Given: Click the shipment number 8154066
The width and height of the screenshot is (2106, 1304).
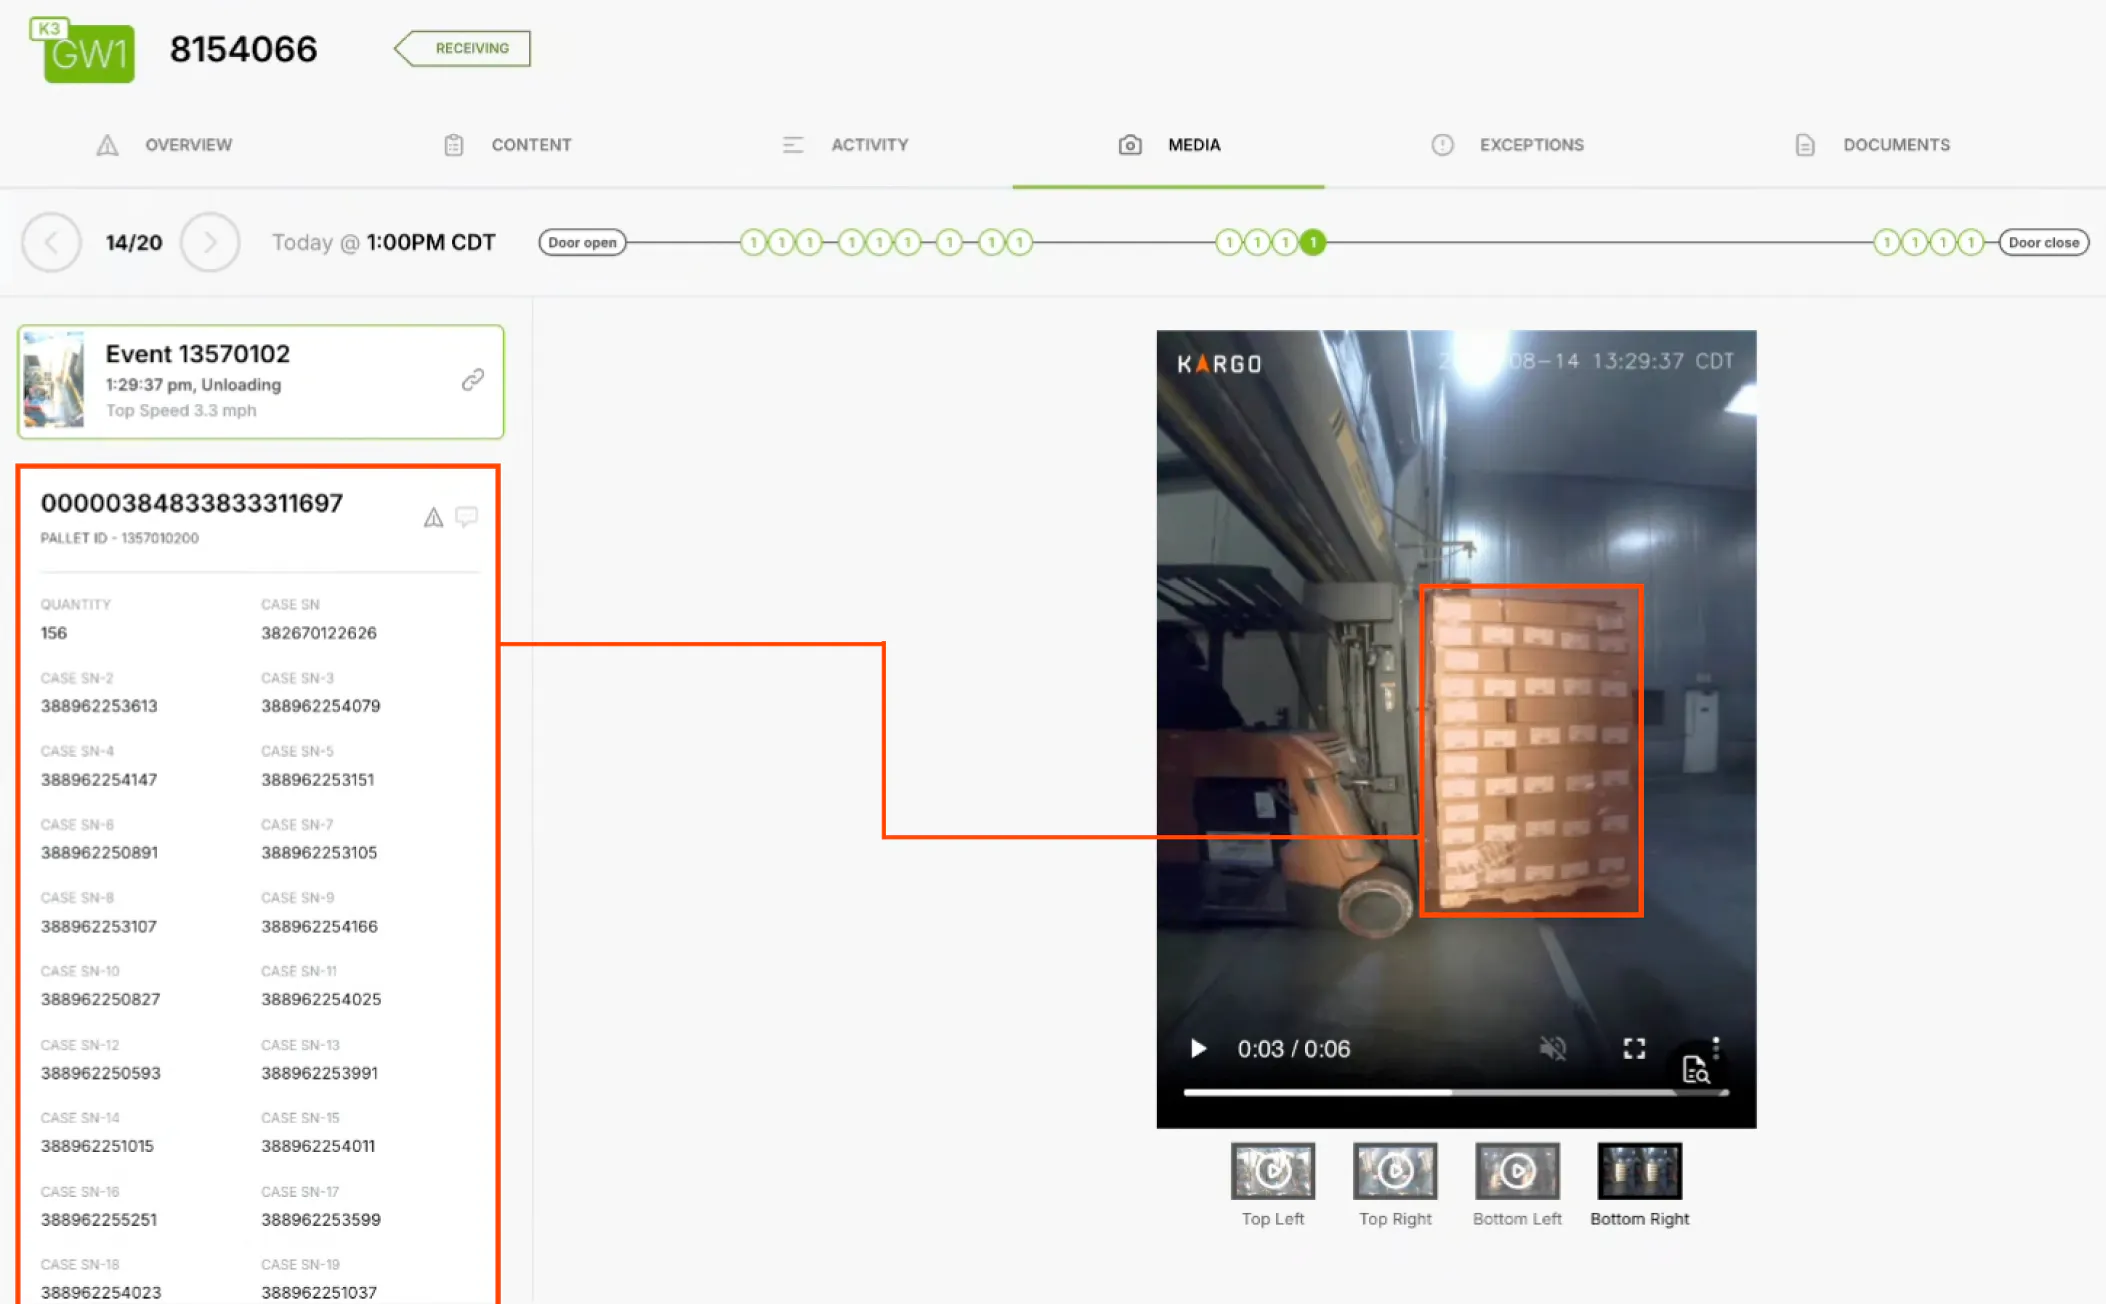Looking at the screenshot, I should pos(243,49).
